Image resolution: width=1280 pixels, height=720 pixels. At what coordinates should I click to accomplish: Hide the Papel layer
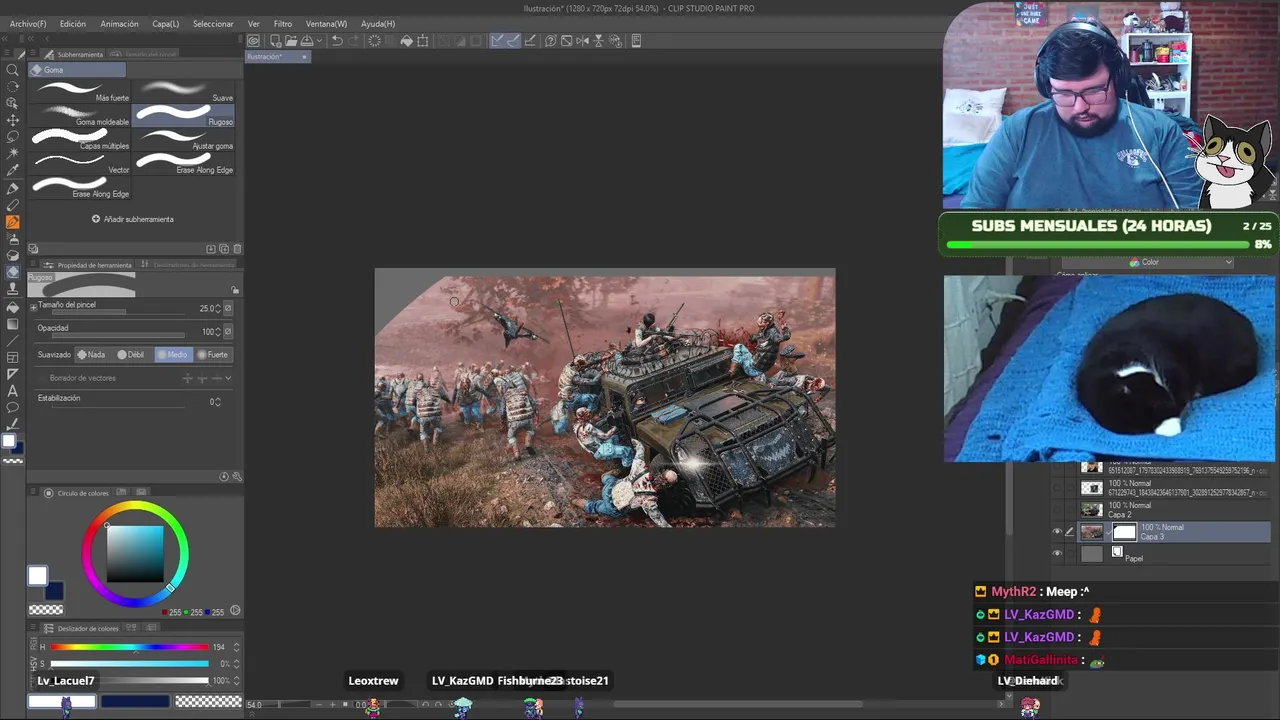1057,553
